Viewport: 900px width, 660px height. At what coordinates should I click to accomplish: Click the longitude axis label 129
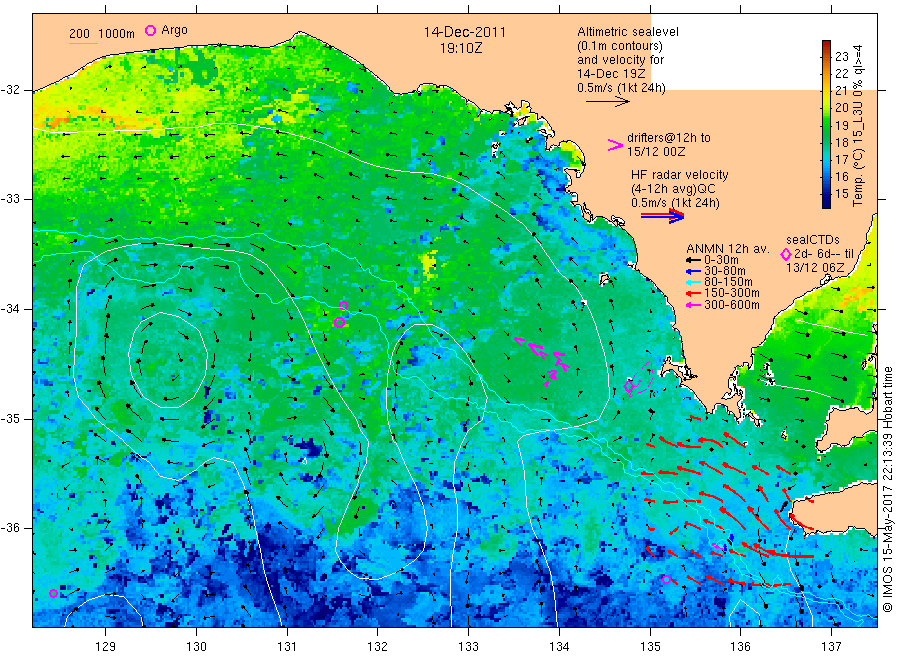[106, 647]
